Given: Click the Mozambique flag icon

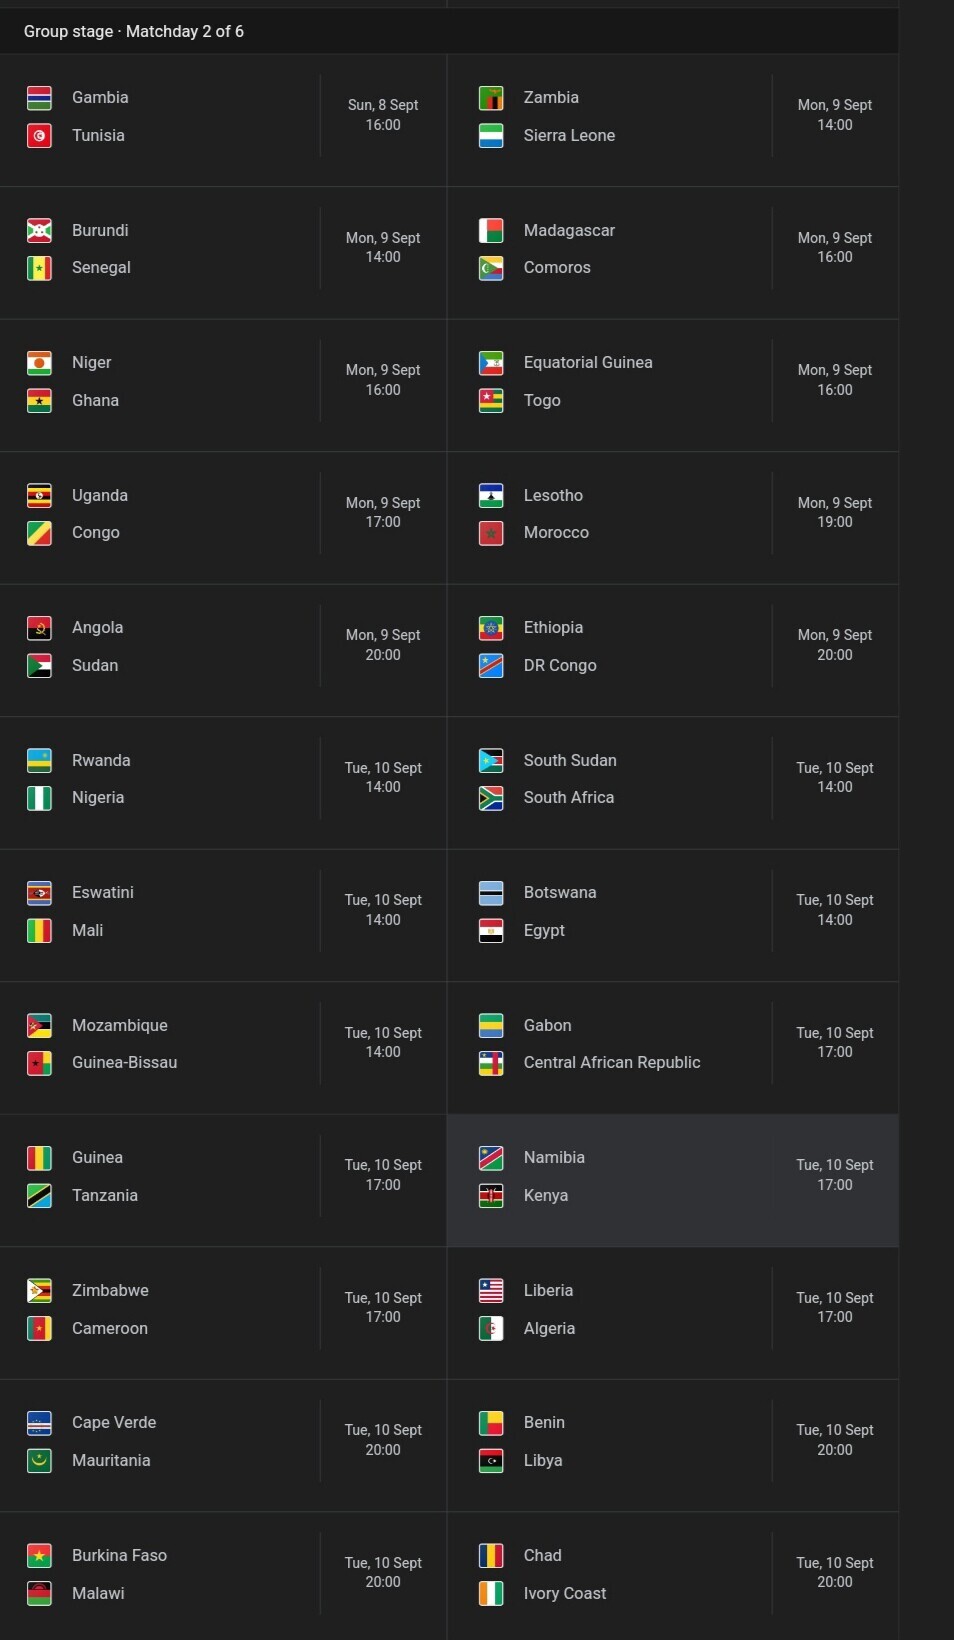Looking at the screenshot, I should click(39, 1026).
